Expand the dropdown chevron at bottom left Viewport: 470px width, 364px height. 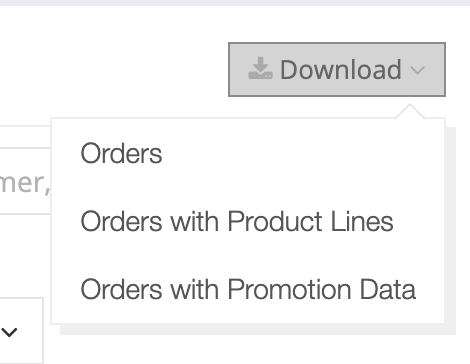coord(9,332)
